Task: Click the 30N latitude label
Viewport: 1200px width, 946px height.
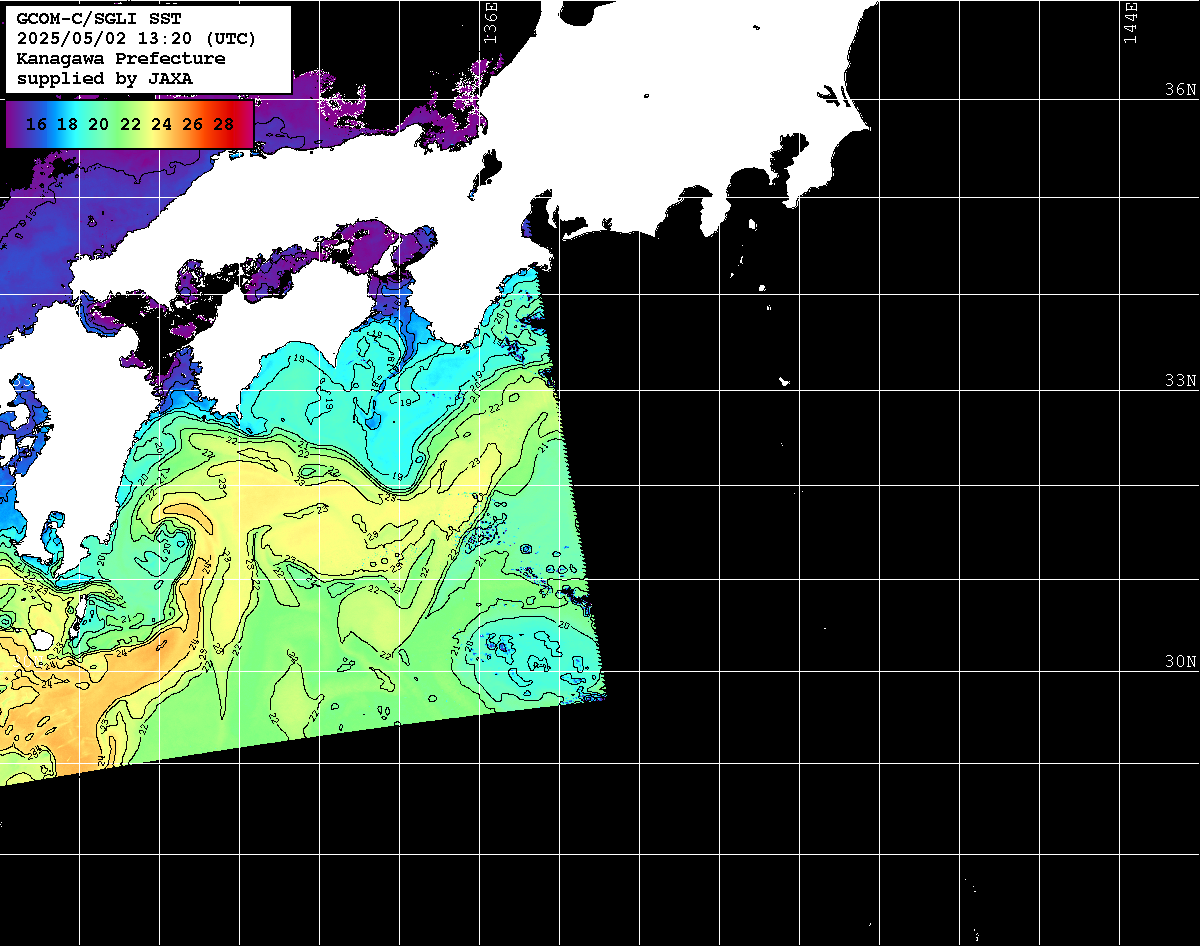Action: pyautogui.click(x=1180, y=662)
